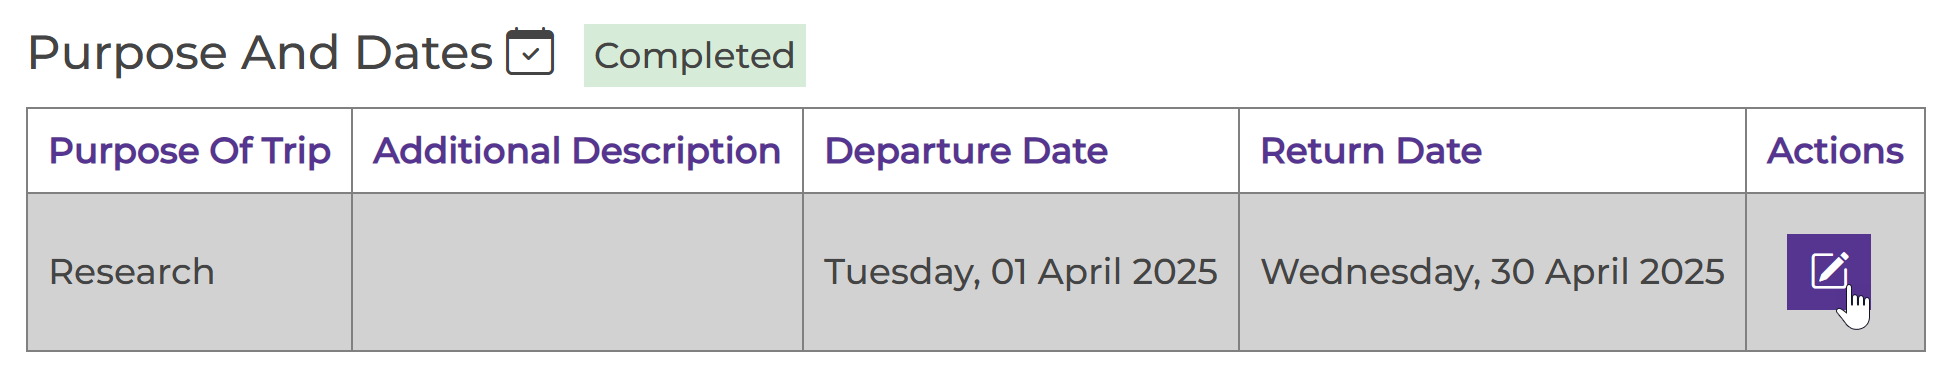Select the Actions column header
This screenshot has height=381, width=1952.
coord(1835,151)
